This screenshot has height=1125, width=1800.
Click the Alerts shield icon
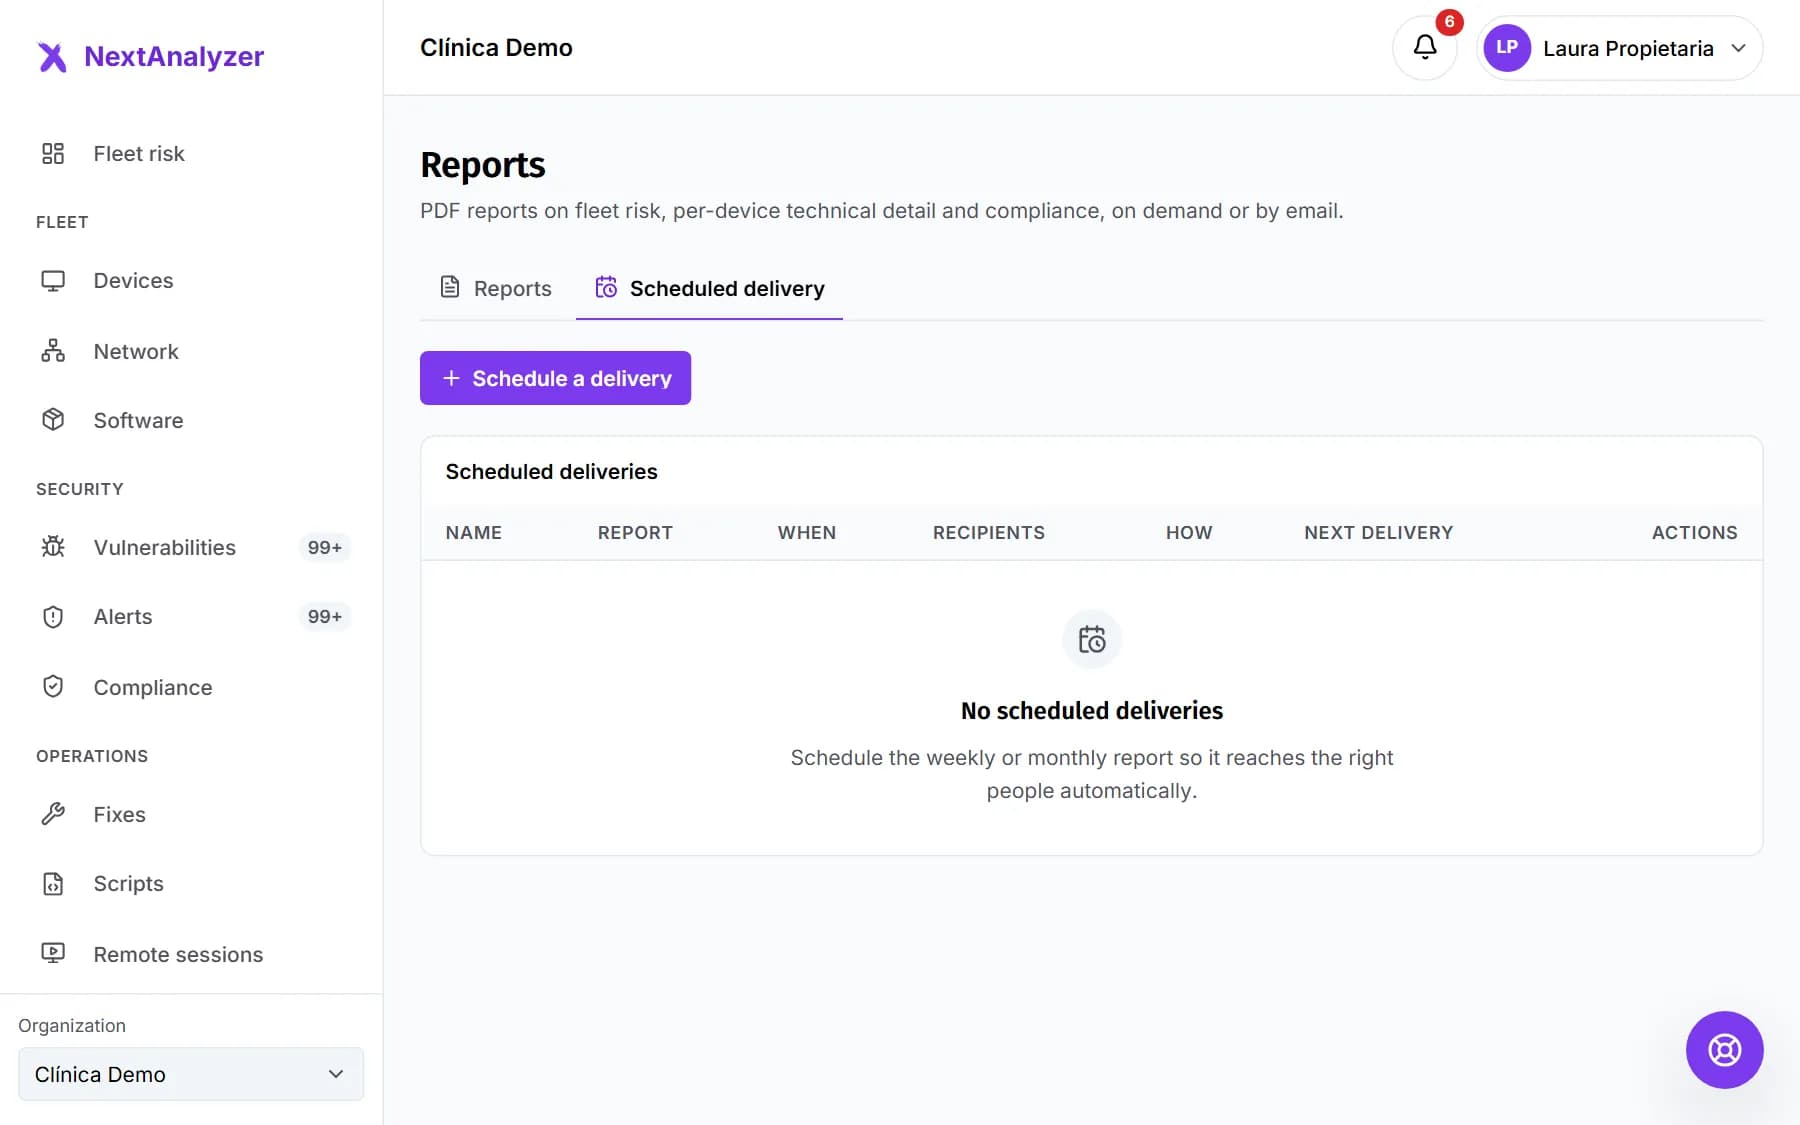[x=53, y=617]
